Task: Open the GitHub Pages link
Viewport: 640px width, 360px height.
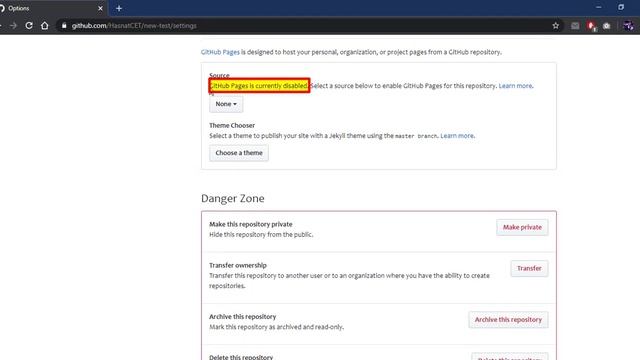Action: (x=220, y=52)
